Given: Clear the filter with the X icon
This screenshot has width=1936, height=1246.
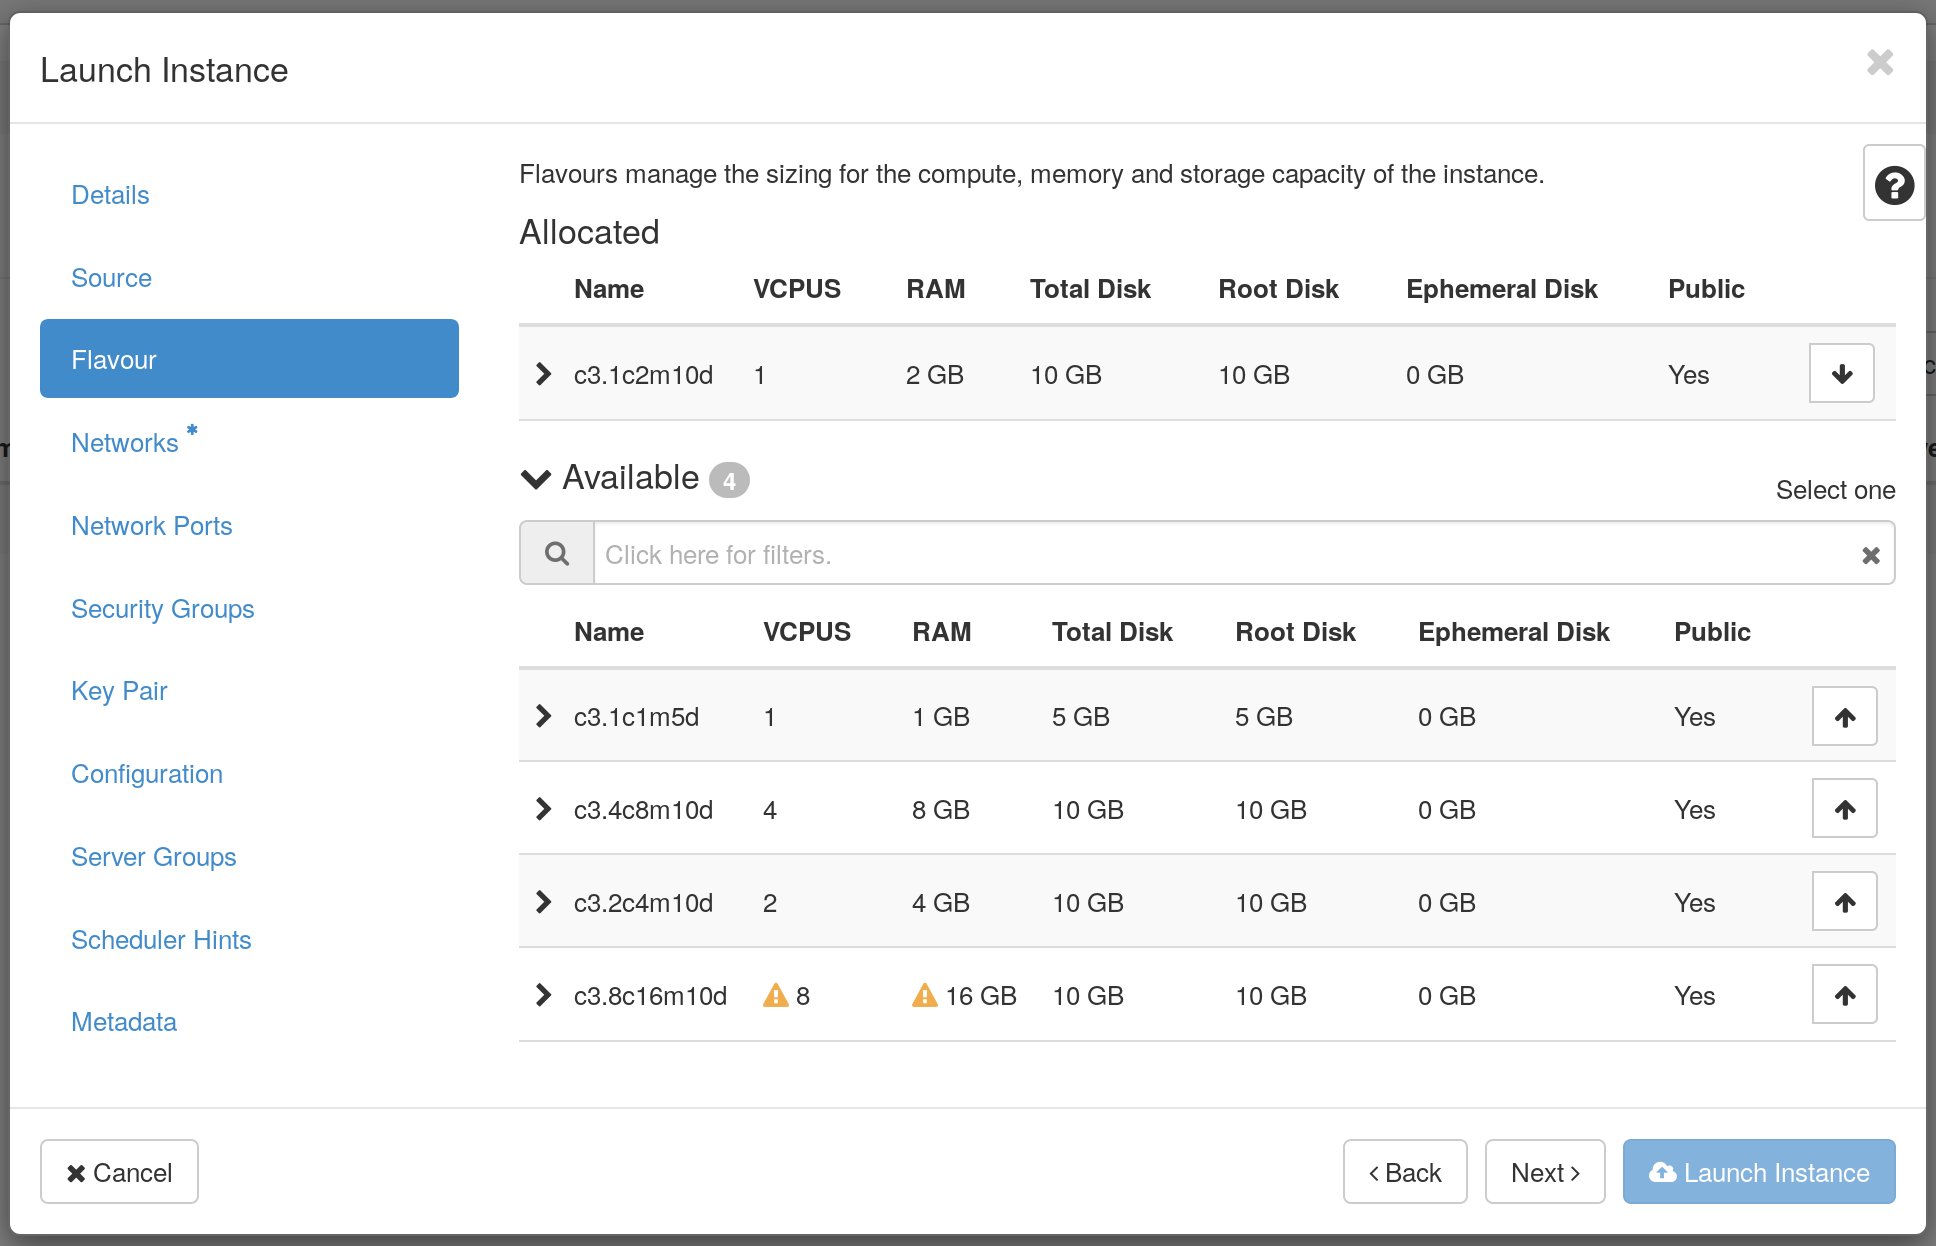Looking at the screenshot, I should click(1870, 555).
